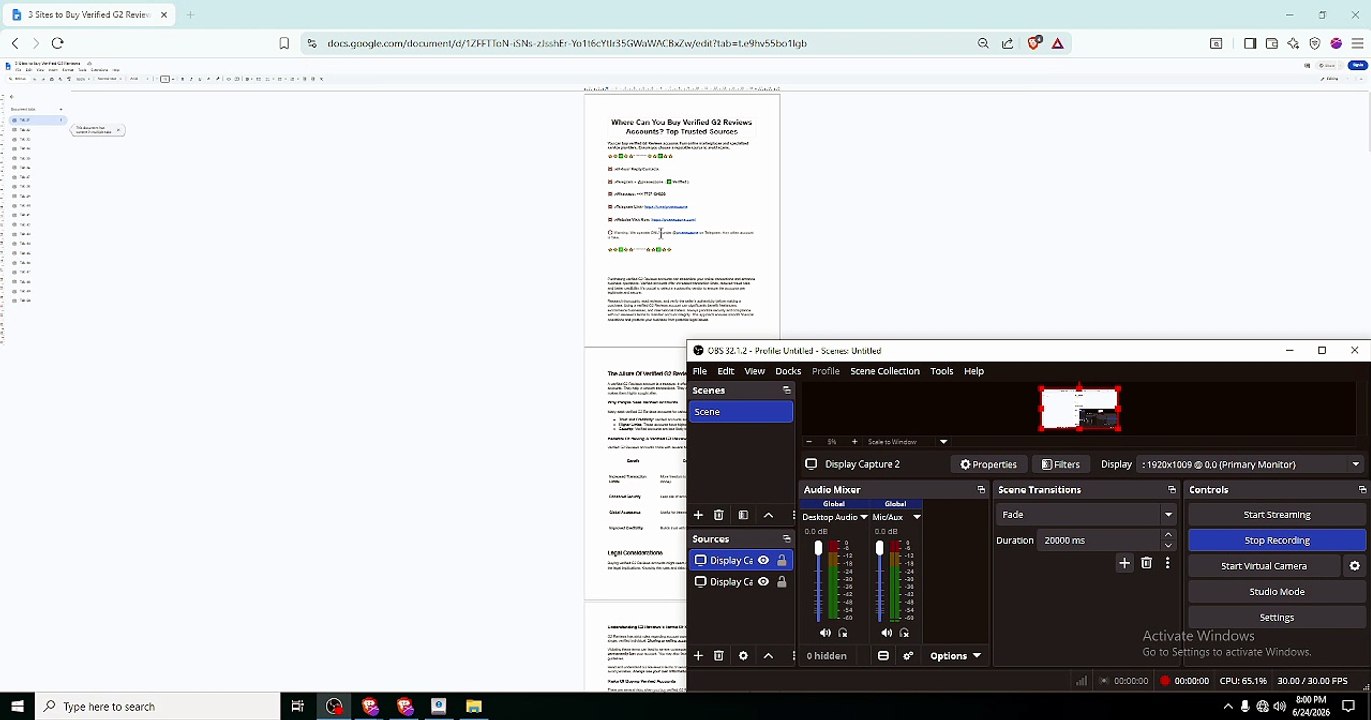Delete the selected source using the Sources trash icon

point(718,656)
